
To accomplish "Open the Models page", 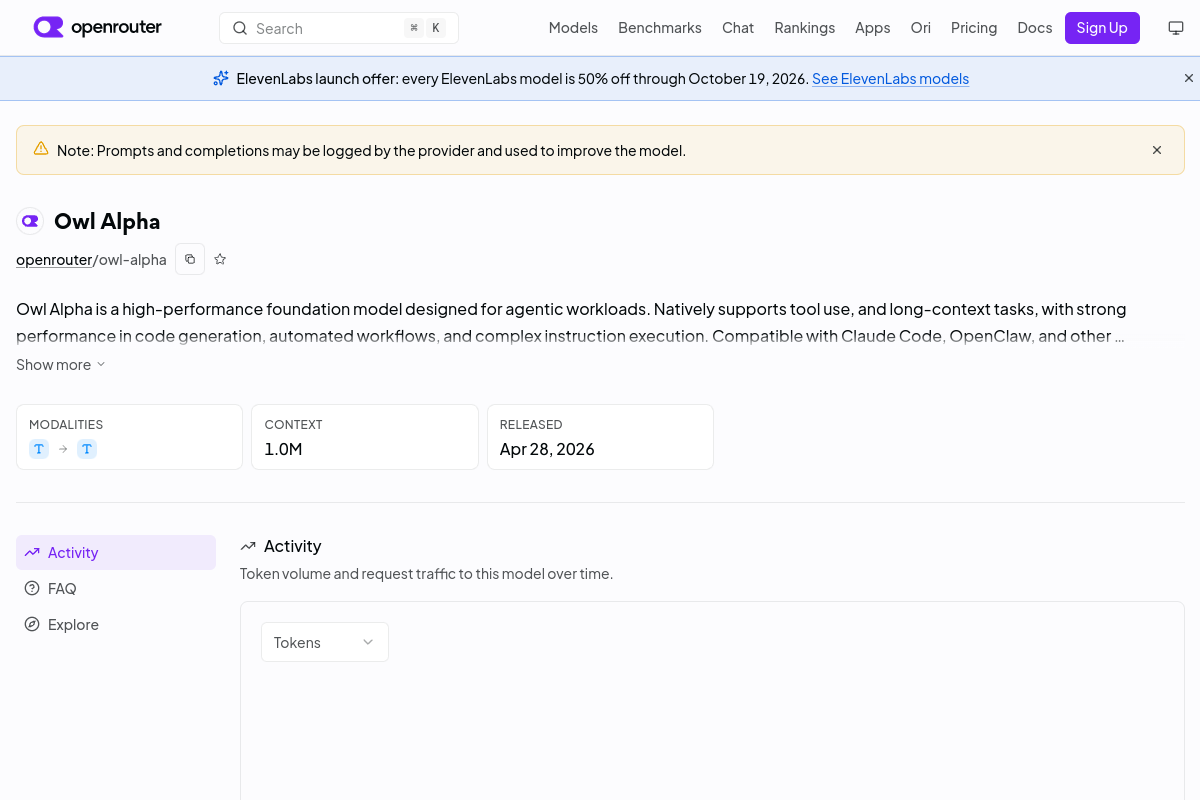I will tap(573, 28).
